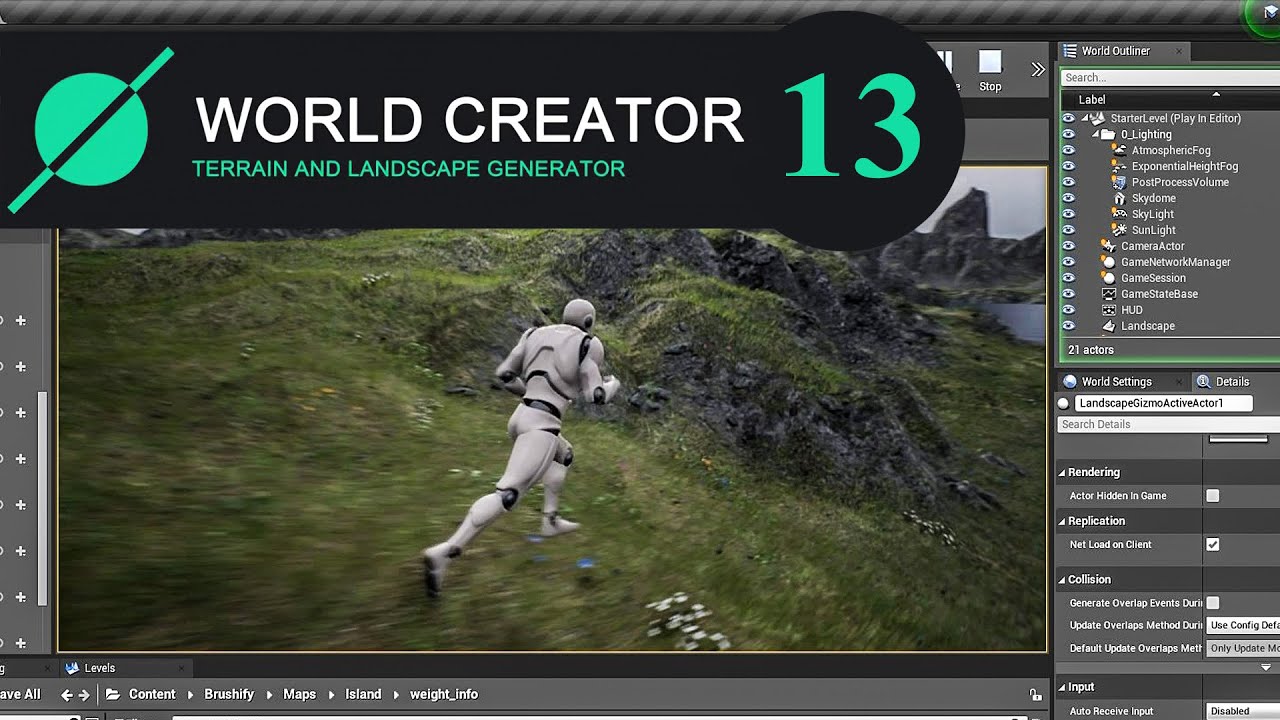Hide the SunLight actor
The height and width of the screenshot is (720, 1280).
[x=1069, y=230]
